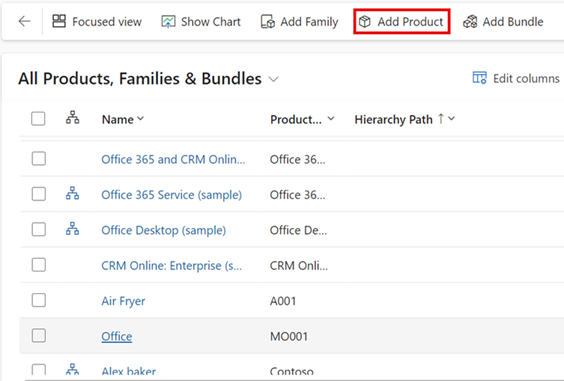Check the Office 365 and CRM Online row
Viewport: 564px width, 381px height.
[38, 159]
